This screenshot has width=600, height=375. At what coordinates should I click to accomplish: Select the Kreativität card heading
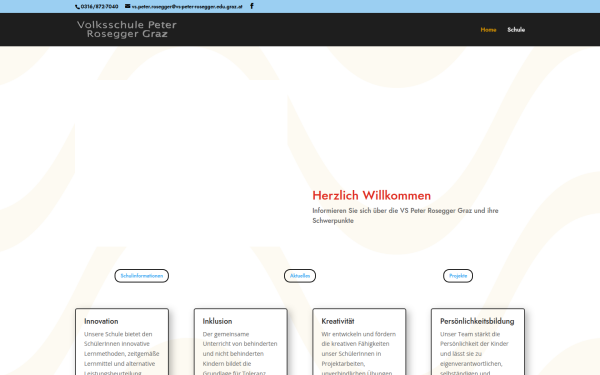pos(338,321)
